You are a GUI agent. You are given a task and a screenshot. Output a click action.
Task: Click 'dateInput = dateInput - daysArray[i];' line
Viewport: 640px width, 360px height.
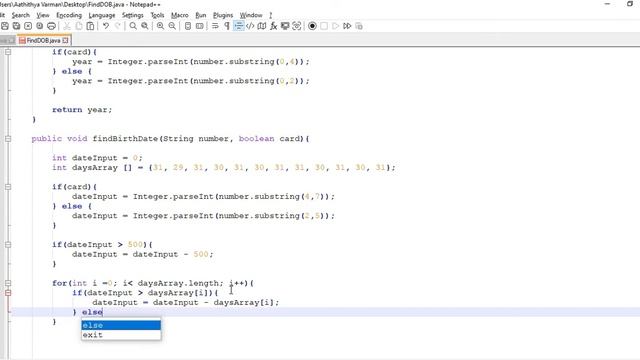(x=185, y=302)
